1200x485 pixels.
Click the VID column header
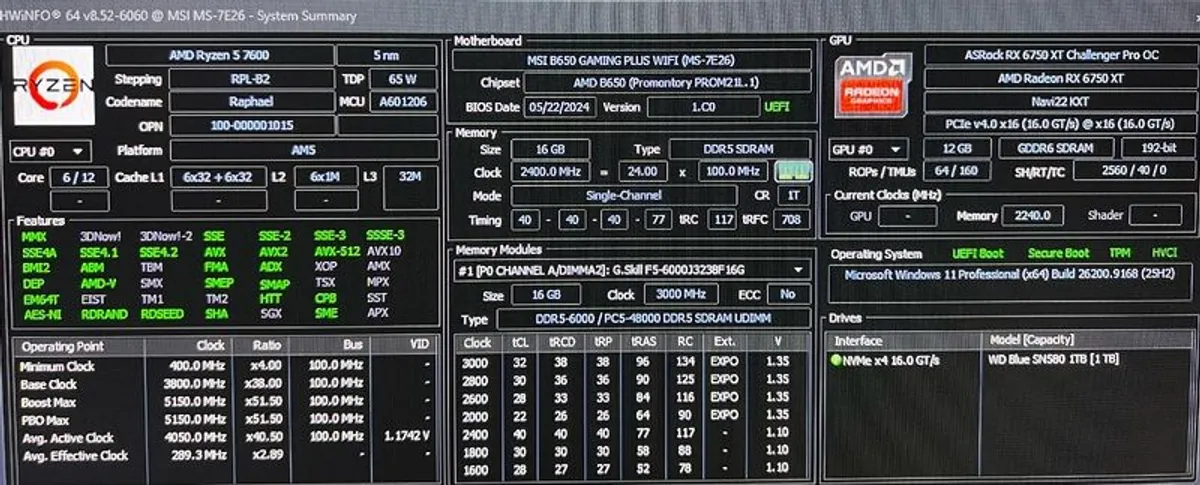(406, 346)
